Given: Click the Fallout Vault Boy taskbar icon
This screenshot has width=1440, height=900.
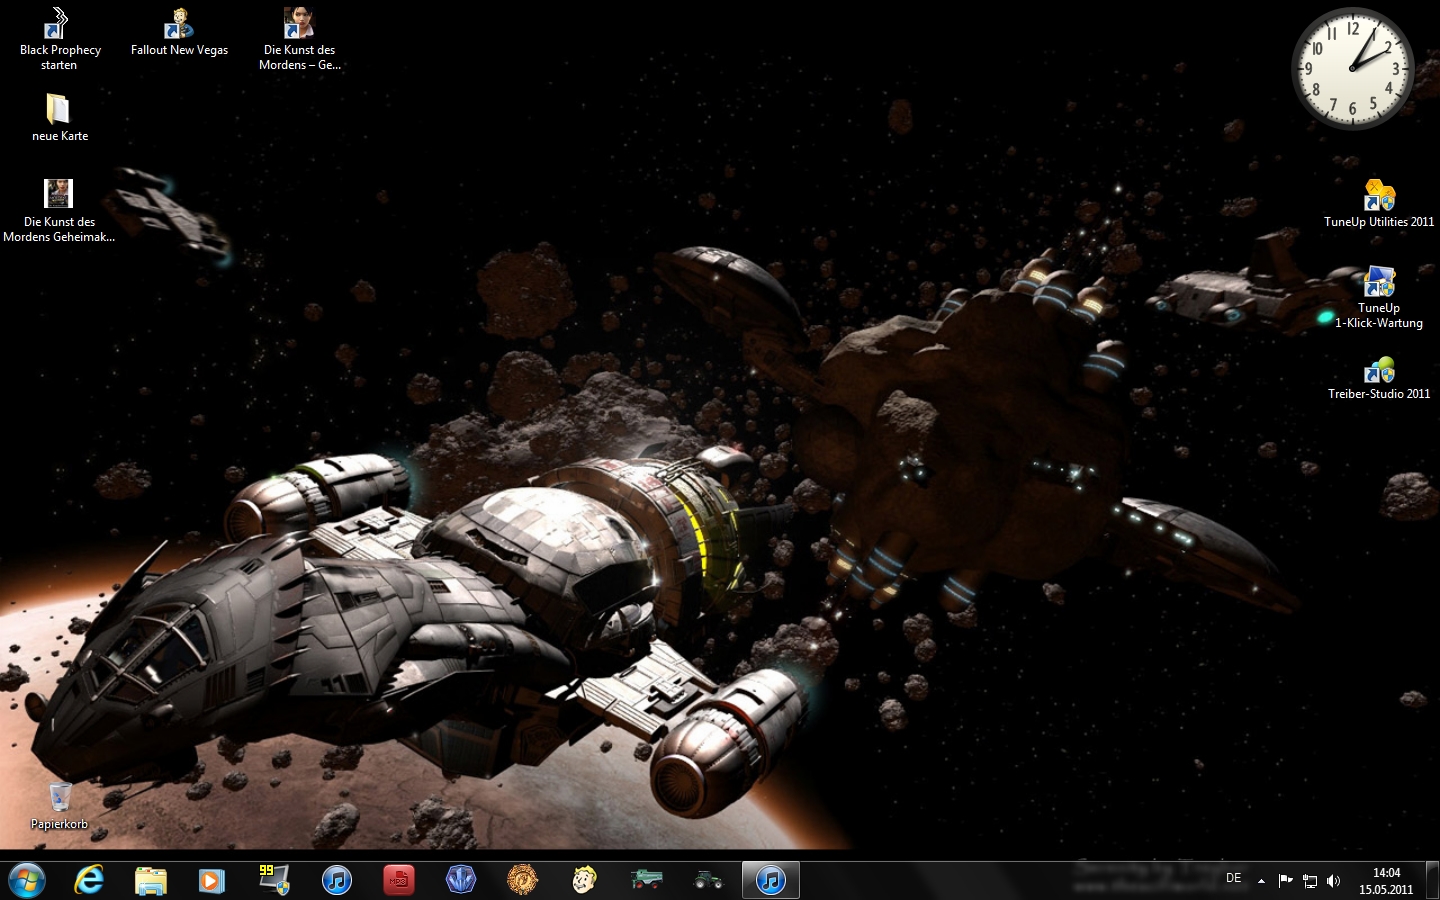Looking at the screenshot, I should [x=585, y=880].
